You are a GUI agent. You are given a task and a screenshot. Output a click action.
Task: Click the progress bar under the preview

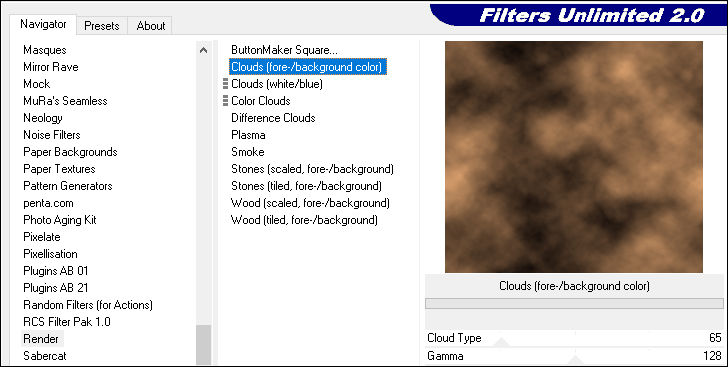[574, 303]
